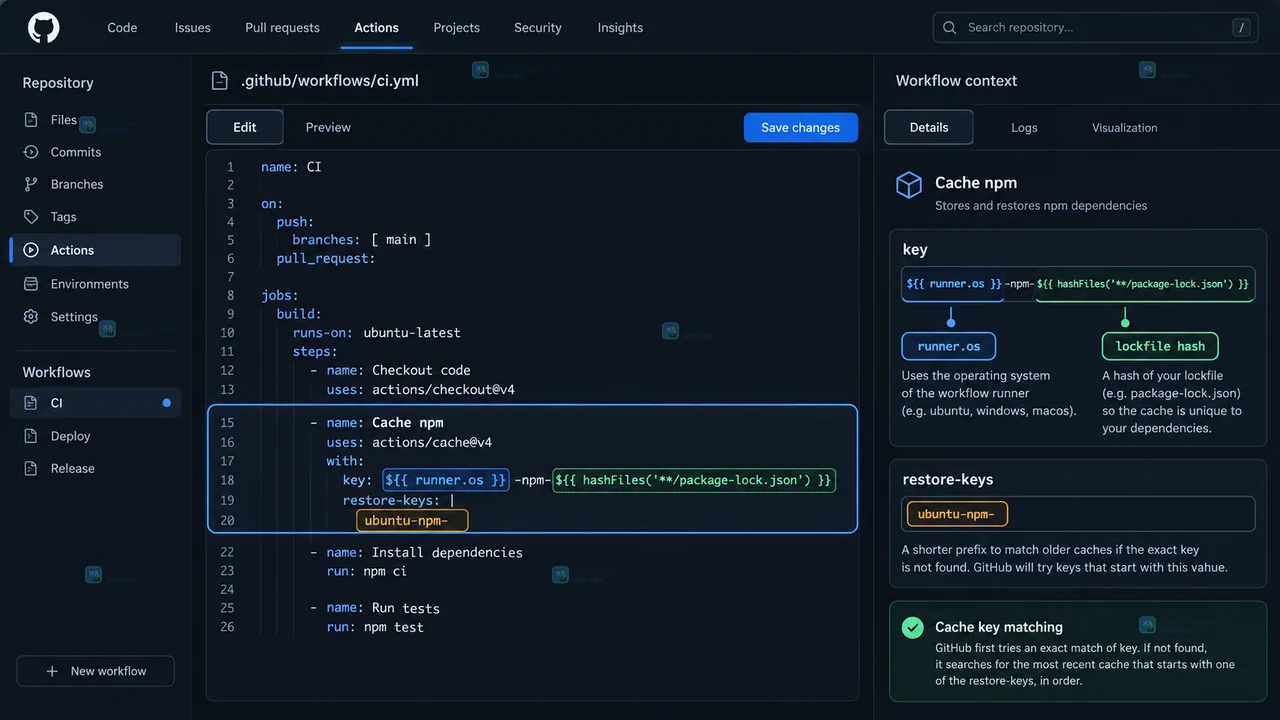Click the 'branches: [ main ]' line
This screenshot has width=1280, height=720.
click(361, 240)
